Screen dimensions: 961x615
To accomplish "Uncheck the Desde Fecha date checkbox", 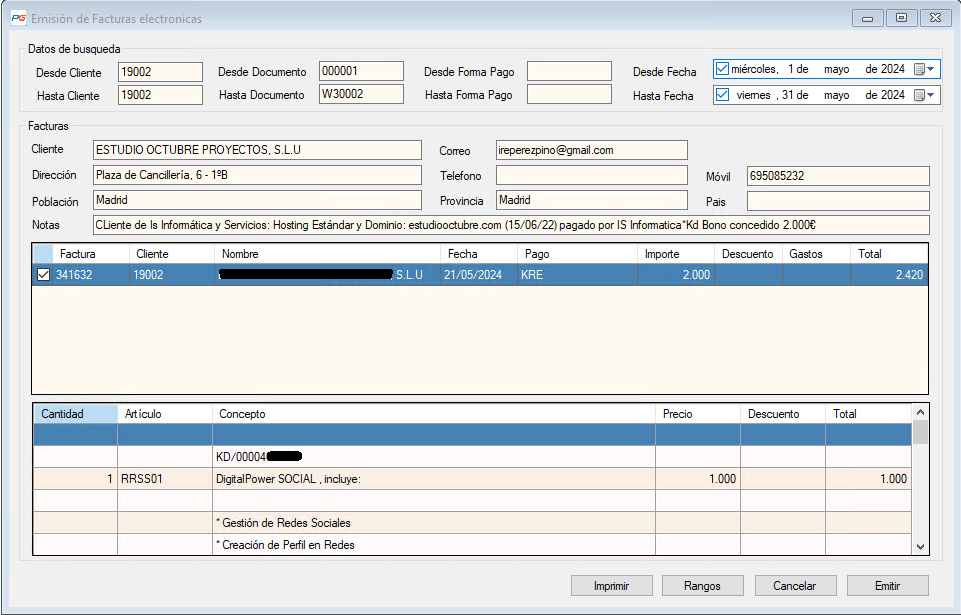I will click(723, 69).
